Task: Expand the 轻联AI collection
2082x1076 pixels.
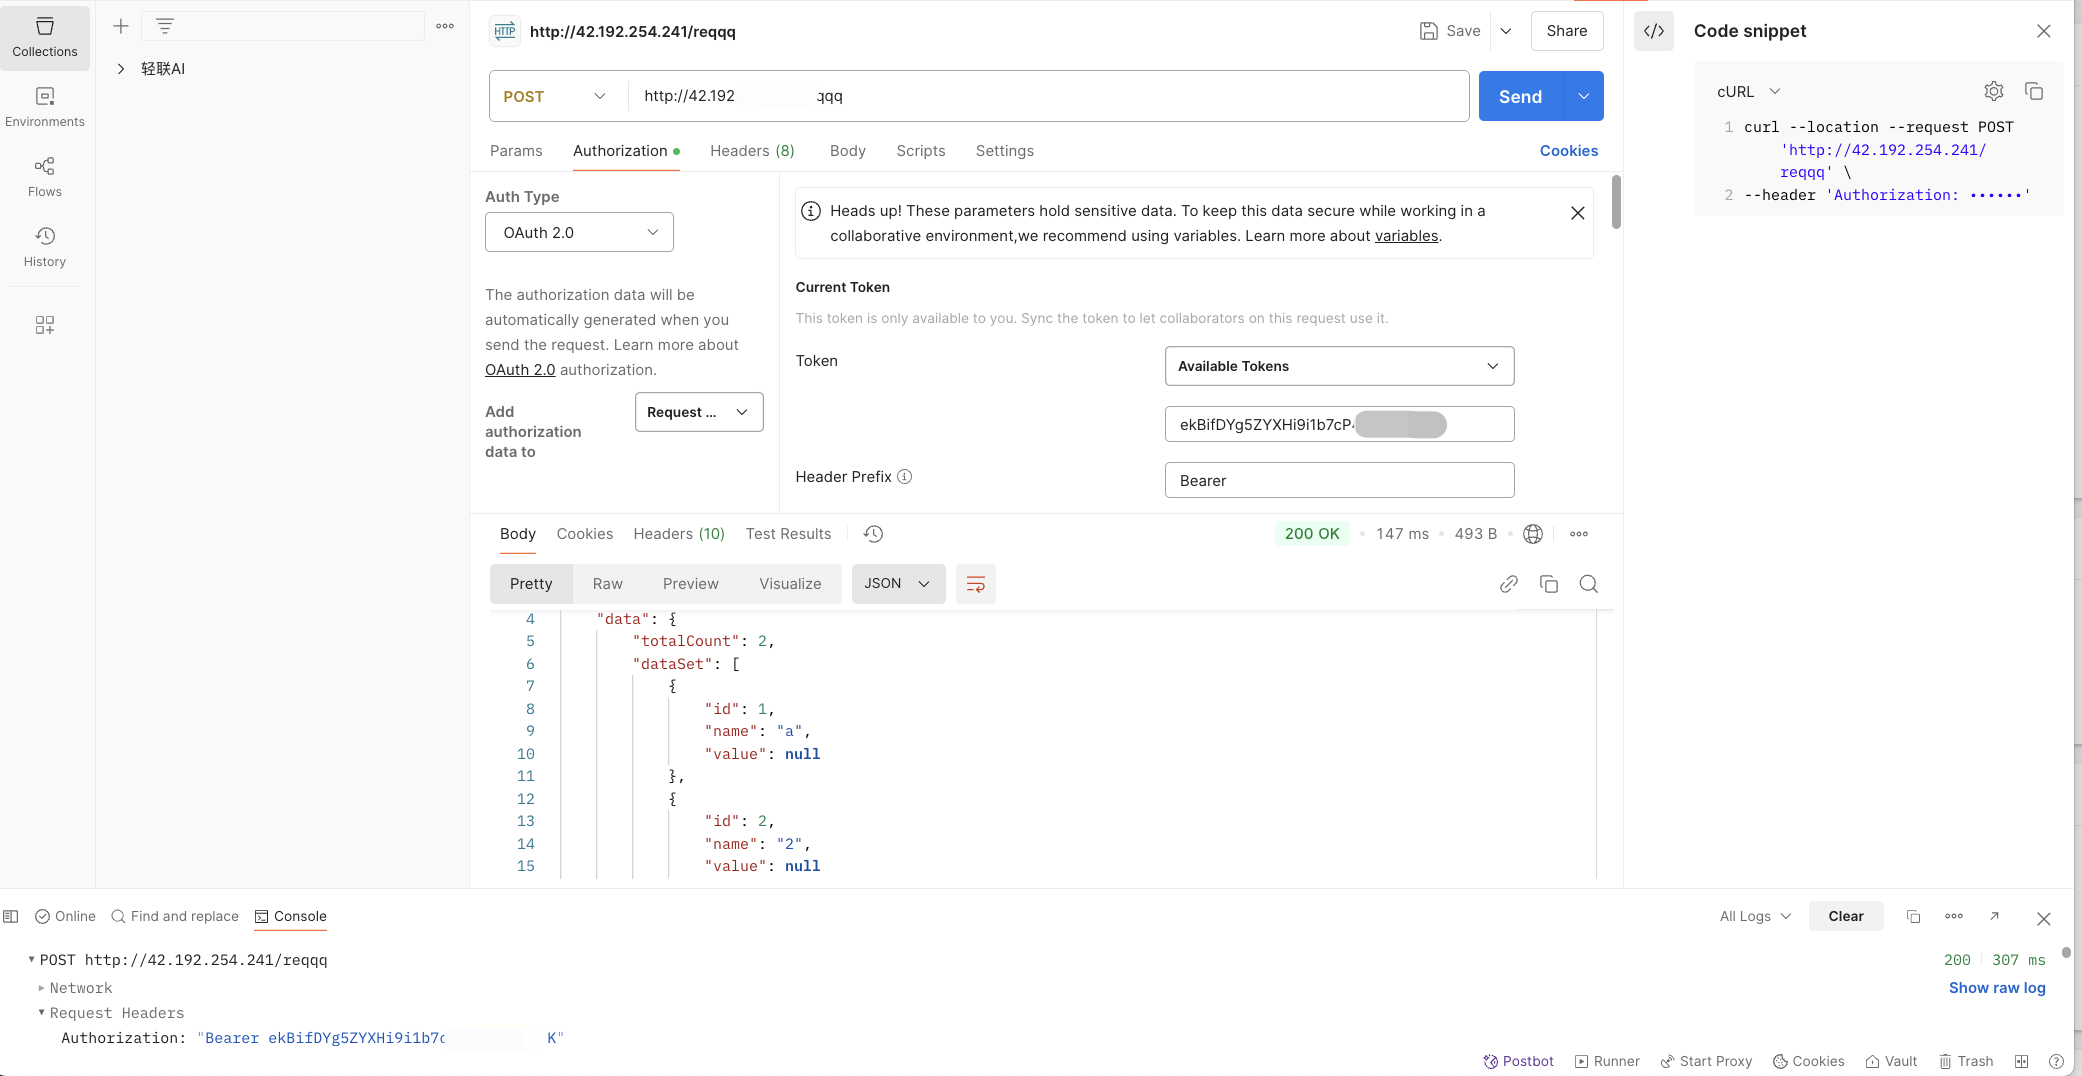Action: 121,69
